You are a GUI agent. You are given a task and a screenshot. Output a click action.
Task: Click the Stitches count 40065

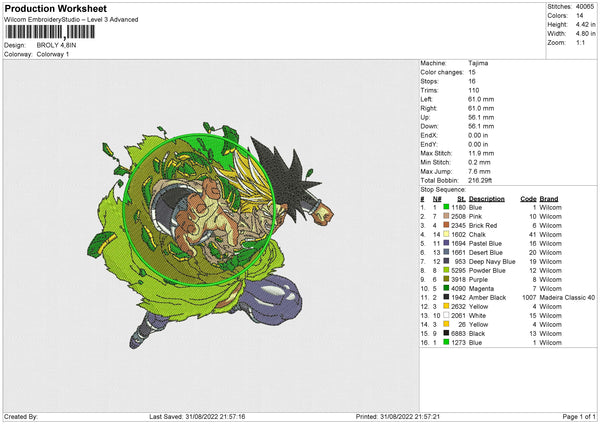point(585,7)
